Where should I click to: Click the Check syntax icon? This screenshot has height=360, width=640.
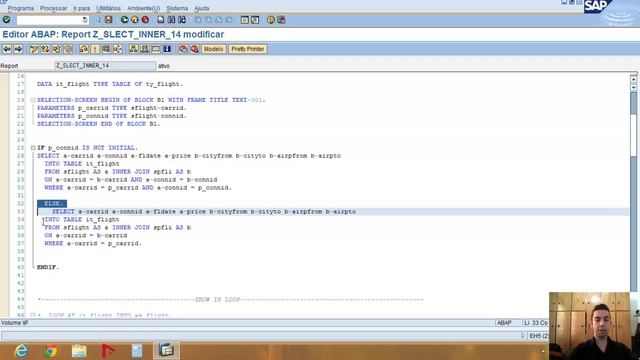pos(84,49)
